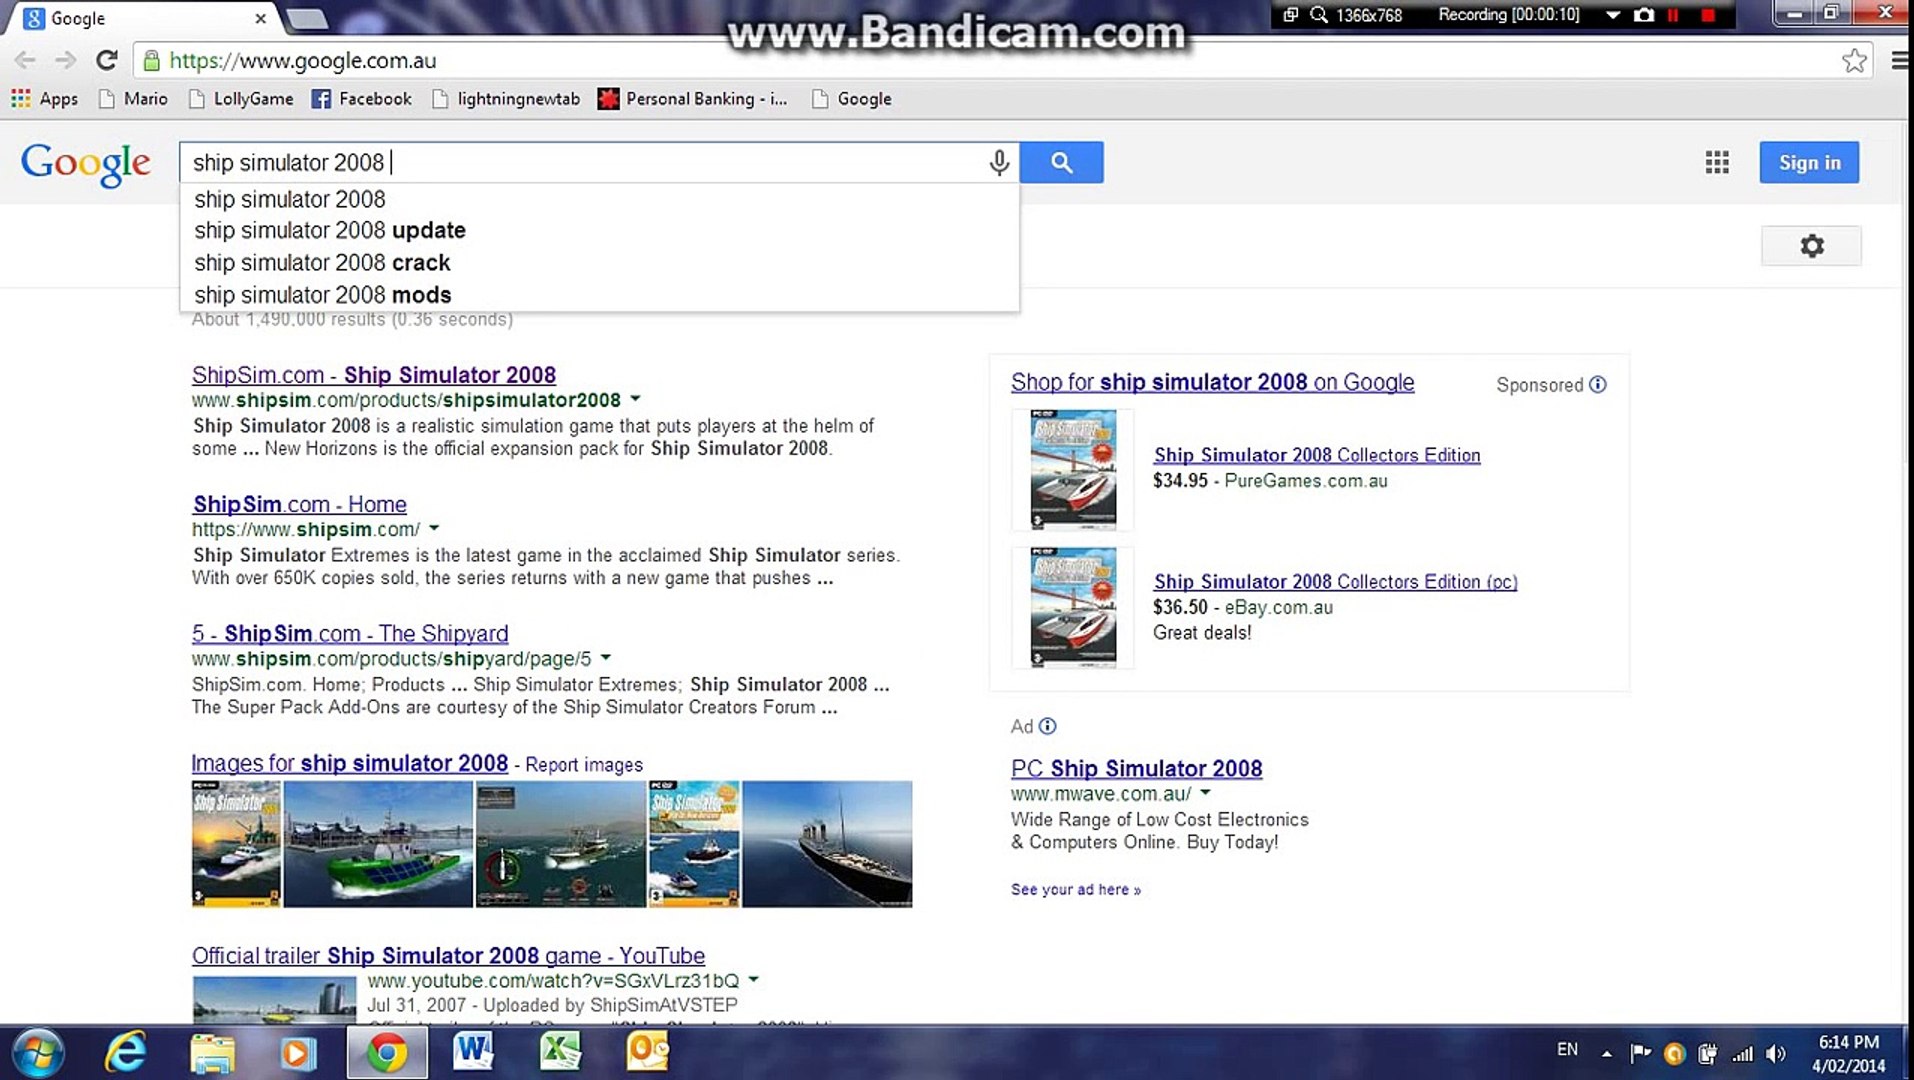Expand dropdown next to YouTube result URL
1914x1080 pixels.
754,980
